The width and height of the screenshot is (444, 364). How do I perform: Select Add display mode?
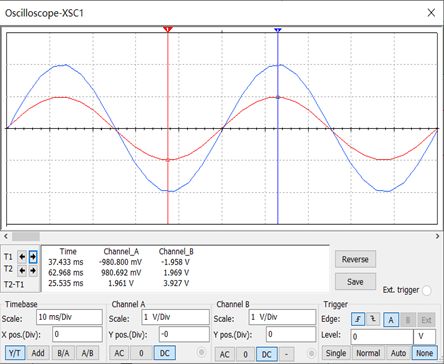[x=38, y=353]
